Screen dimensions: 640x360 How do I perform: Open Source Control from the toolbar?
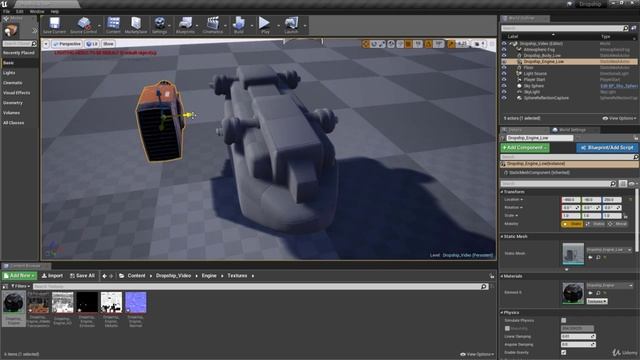pyautogui.click(x=83, y=25)
